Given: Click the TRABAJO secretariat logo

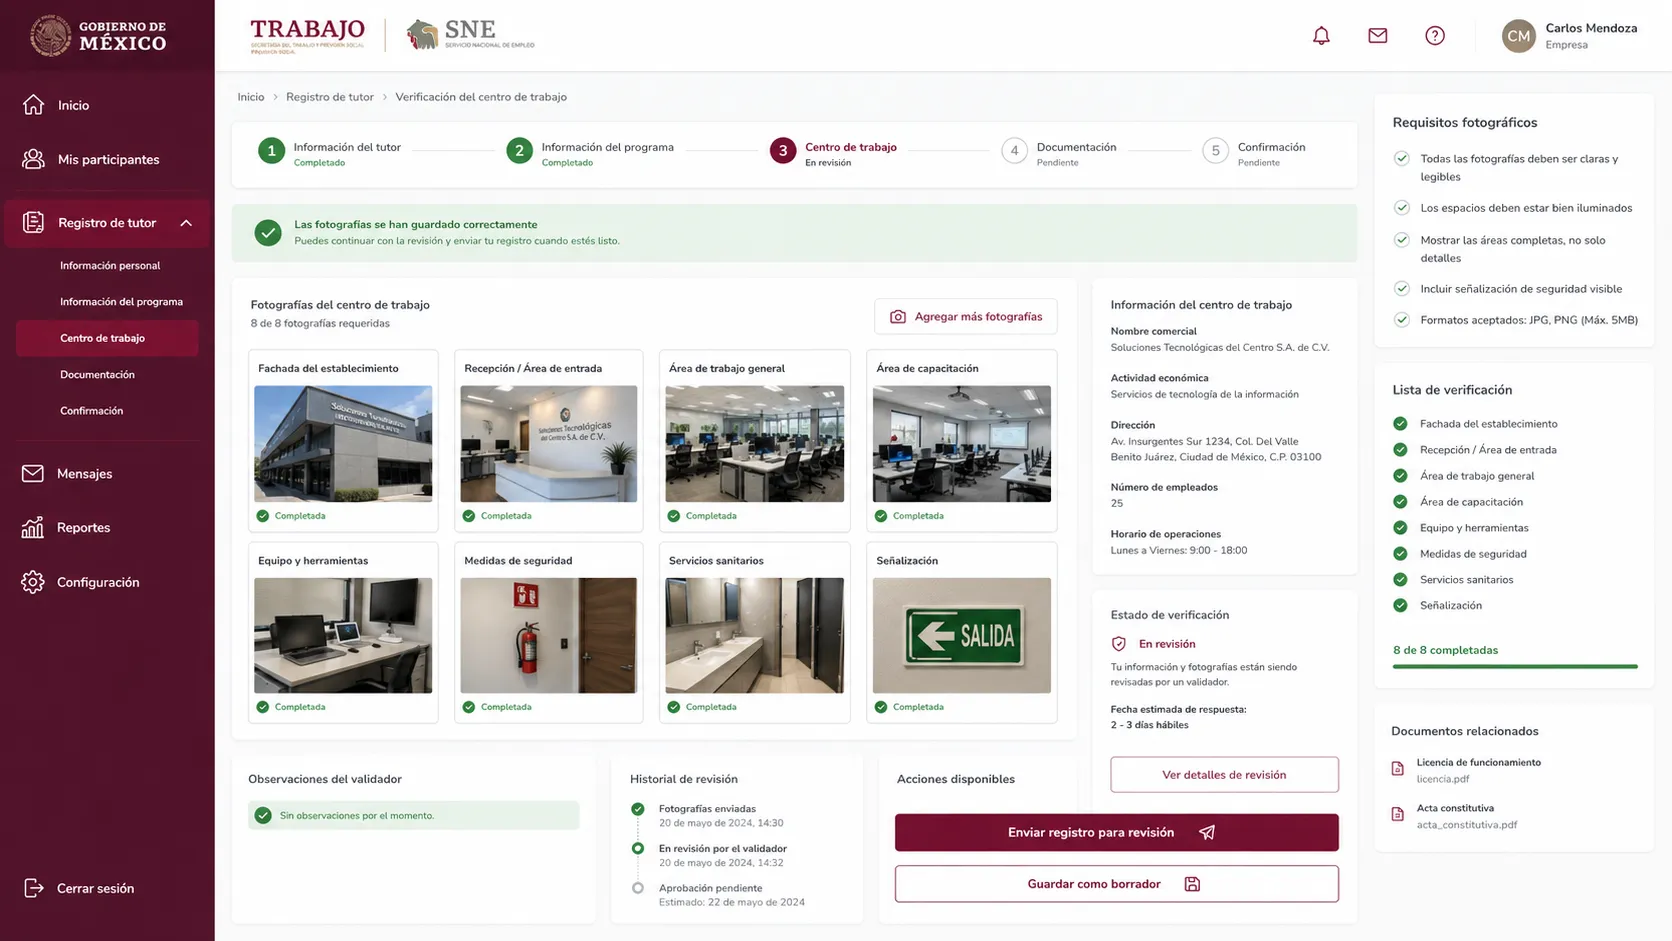Looking at the screenshot, I should click(x=307, y=35).
